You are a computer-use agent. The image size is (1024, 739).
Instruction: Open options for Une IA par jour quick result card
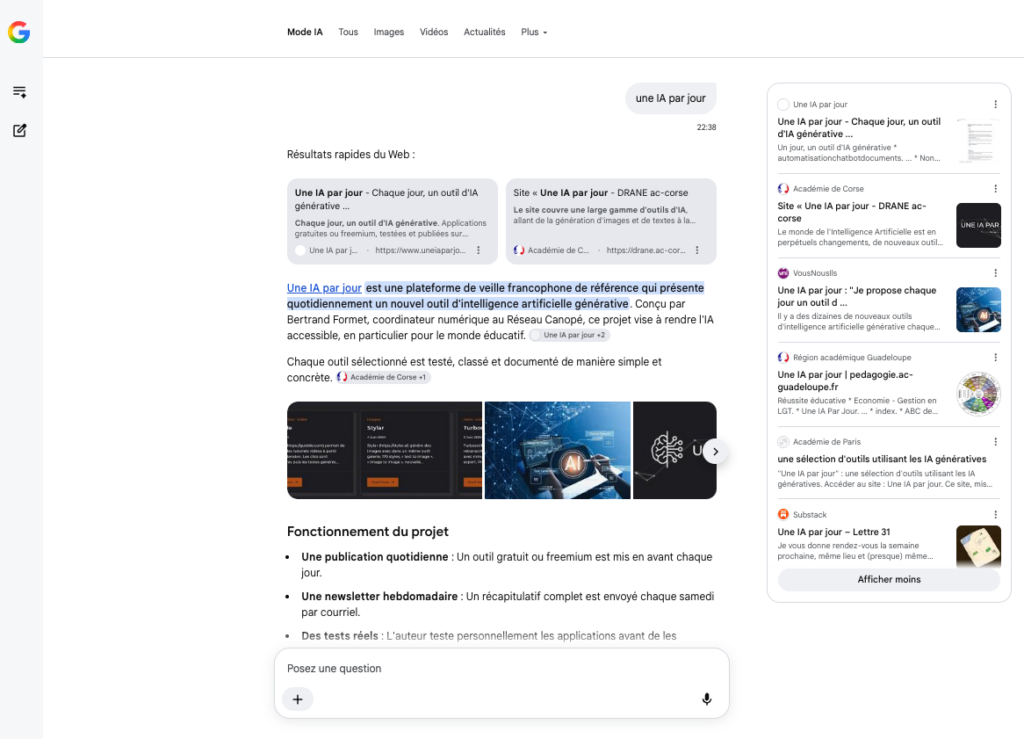click(x=479, y=250)
